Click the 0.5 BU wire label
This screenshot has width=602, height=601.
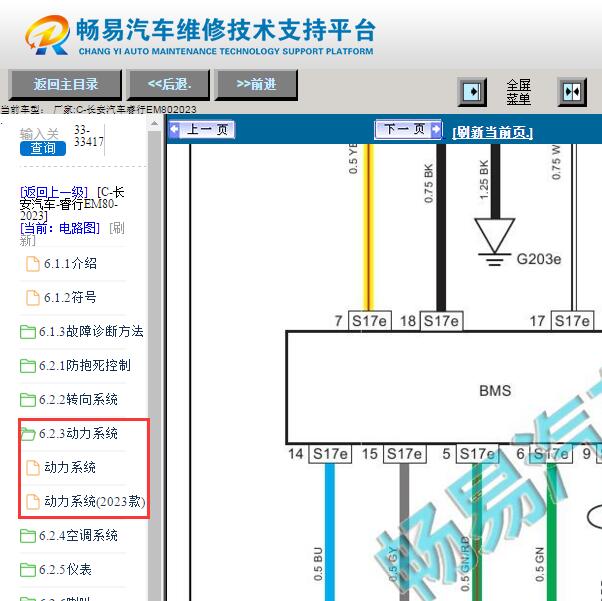pyautogui.click(x=318, y=564)
